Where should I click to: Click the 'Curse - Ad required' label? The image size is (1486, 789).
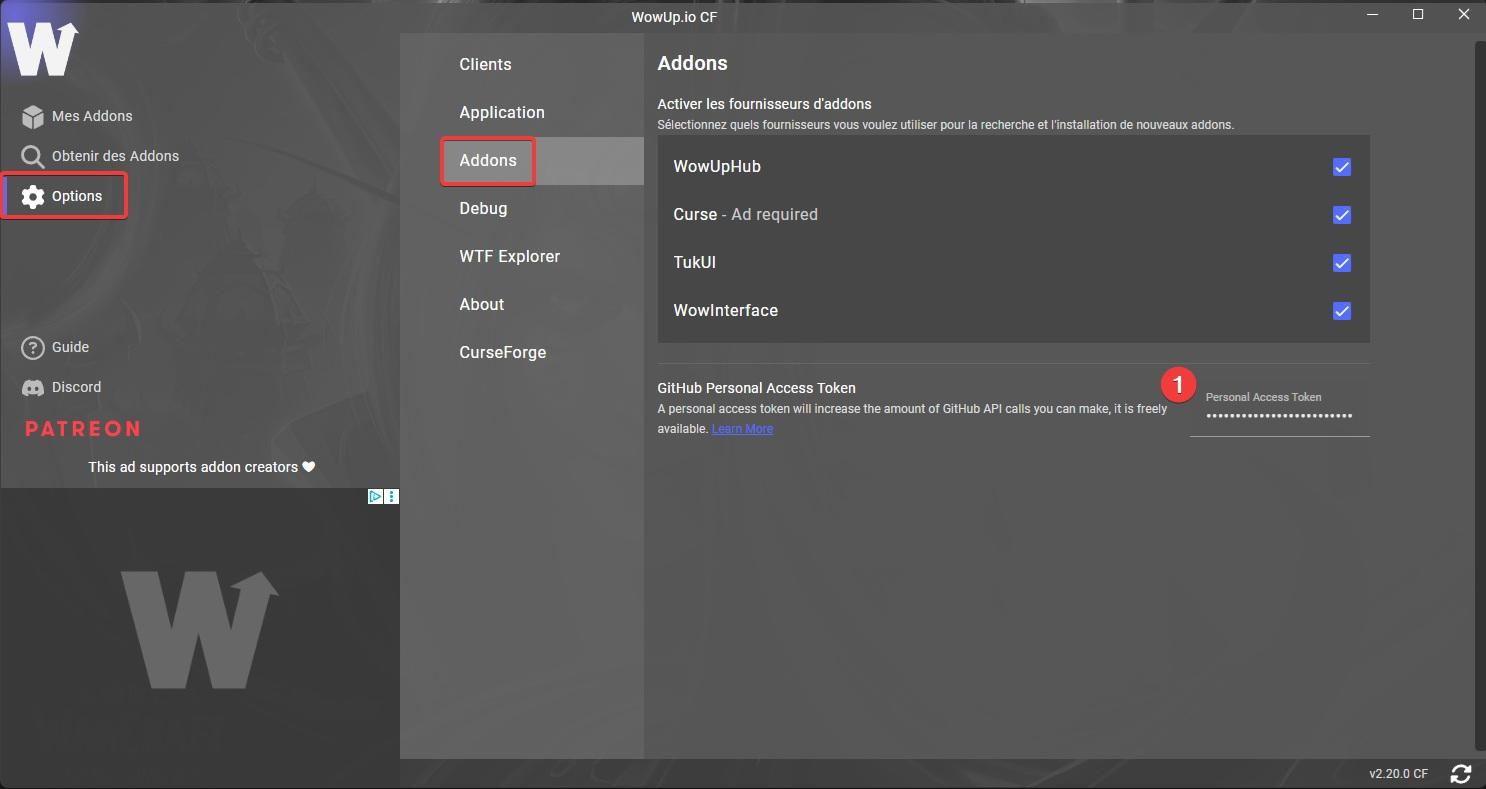click(745, 215)
